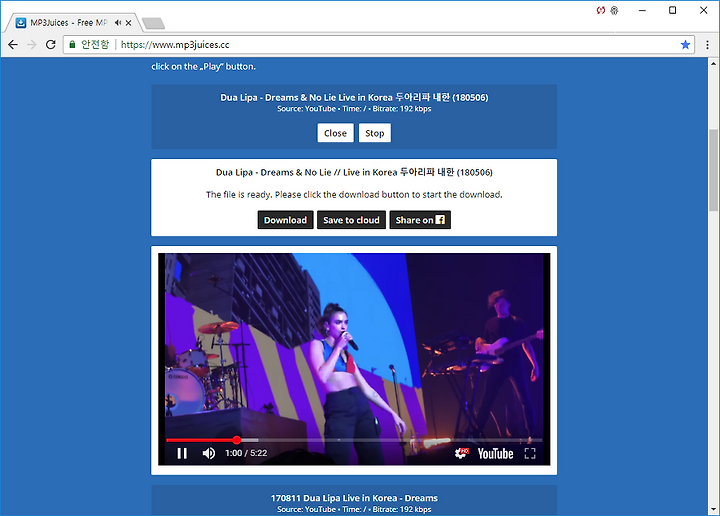The image size is (720, 516).
Task: Open YouTube player settings gear
Action: point(461,453)
